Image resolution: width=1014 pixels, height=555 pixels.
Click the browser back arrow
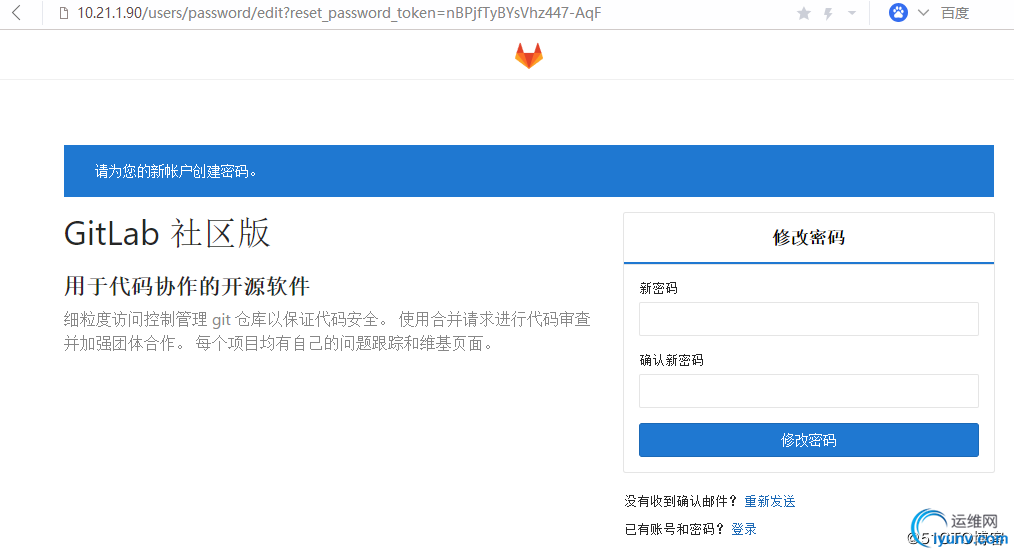click(17, 13)
